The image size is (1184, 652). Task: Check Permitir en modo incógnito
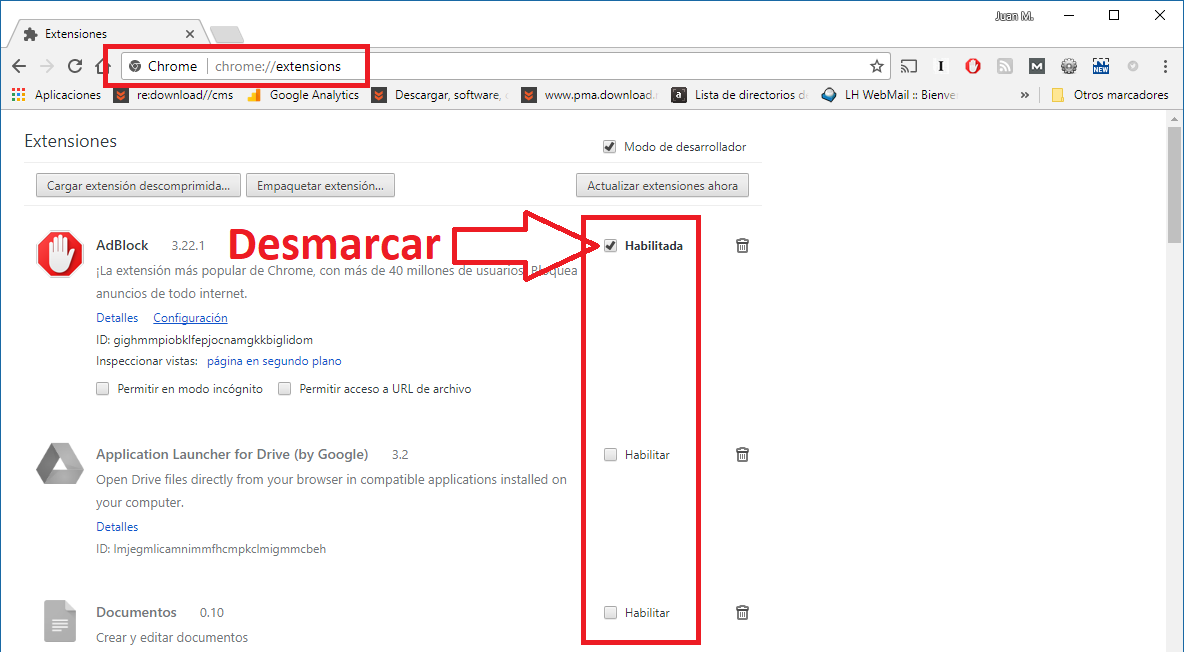coord(103,389)
